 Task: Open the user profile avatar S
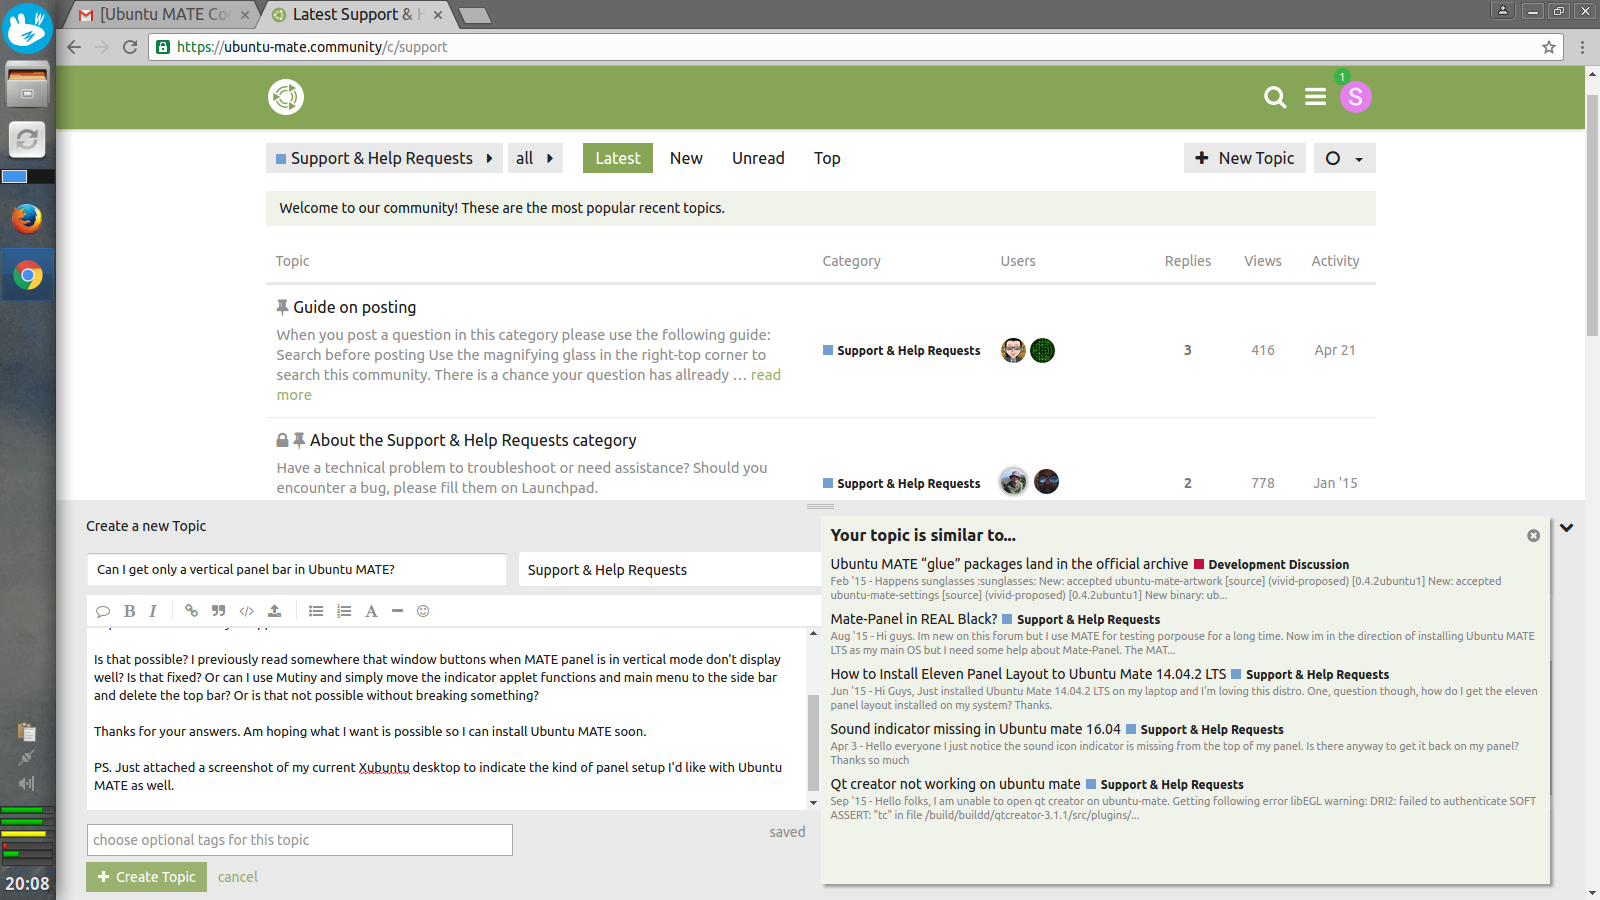pos(1355,97)
